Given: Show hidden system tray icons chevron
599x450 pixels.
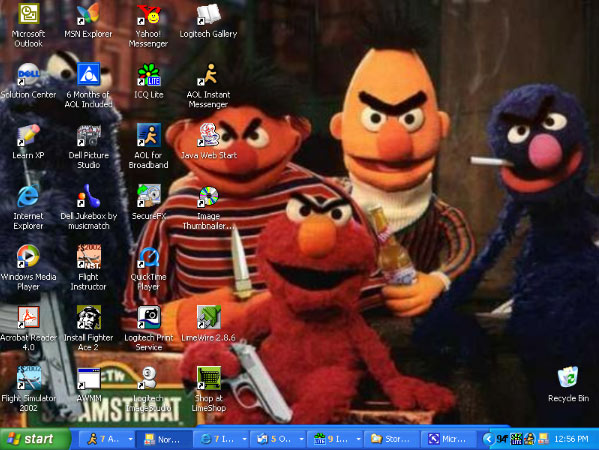Looking at the screenshot, I should click(x=488, y=439).
